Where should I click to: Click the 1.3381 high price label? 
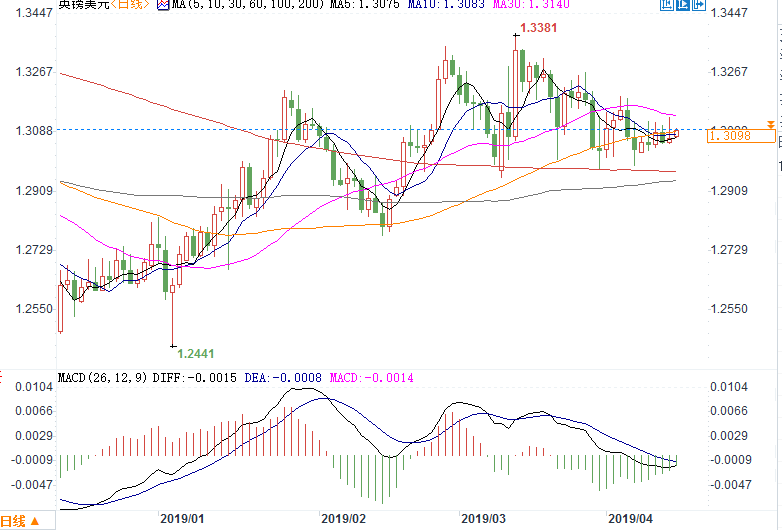[539, 28]
